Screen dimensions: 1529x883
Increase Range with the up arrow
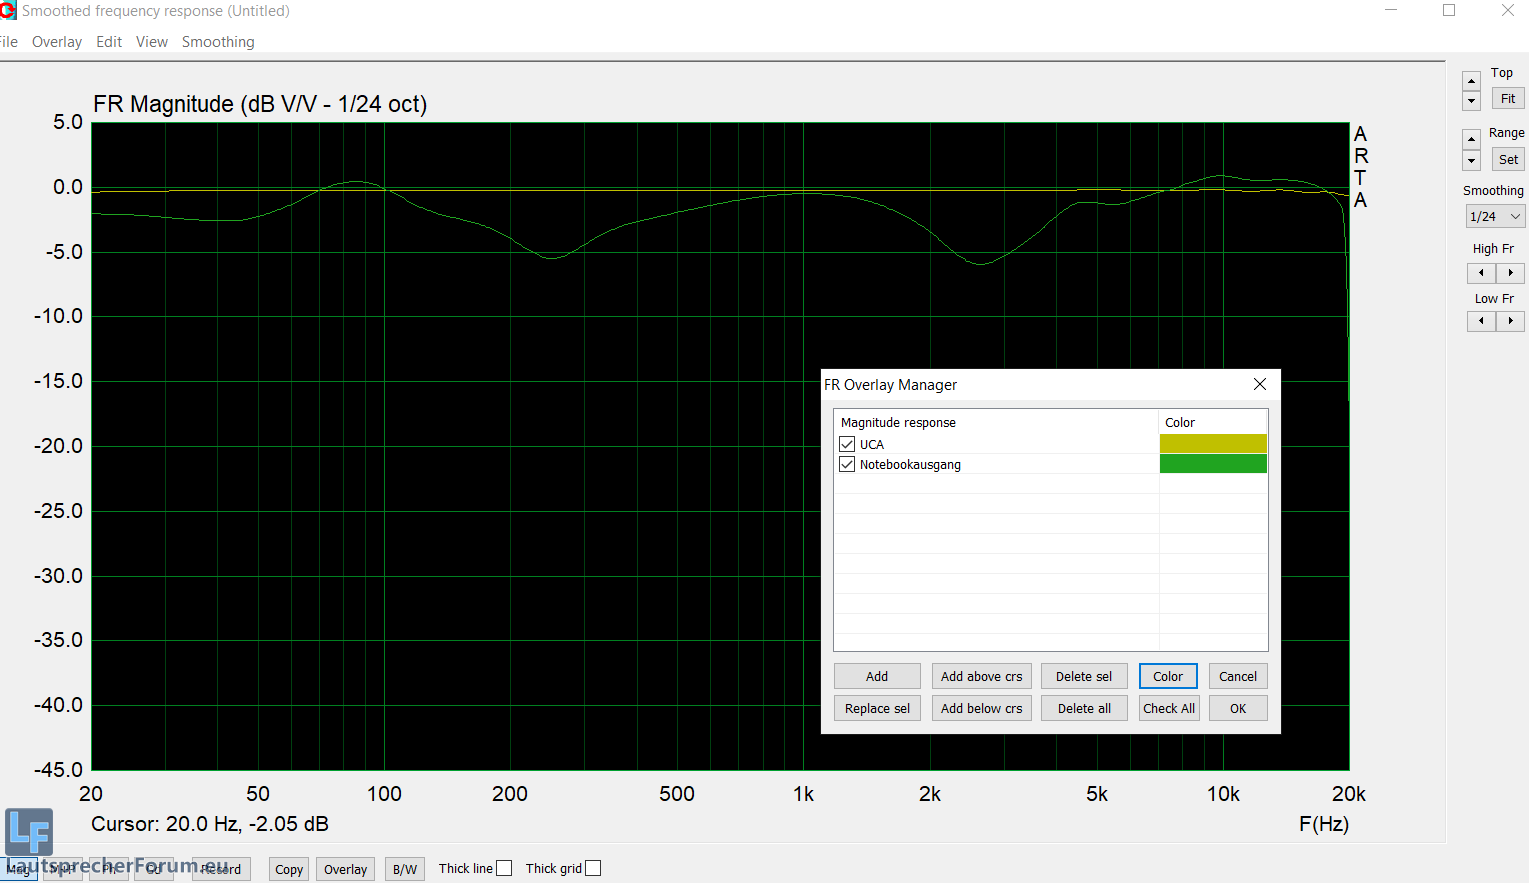pyautogui.click(x=1471, y=139)
